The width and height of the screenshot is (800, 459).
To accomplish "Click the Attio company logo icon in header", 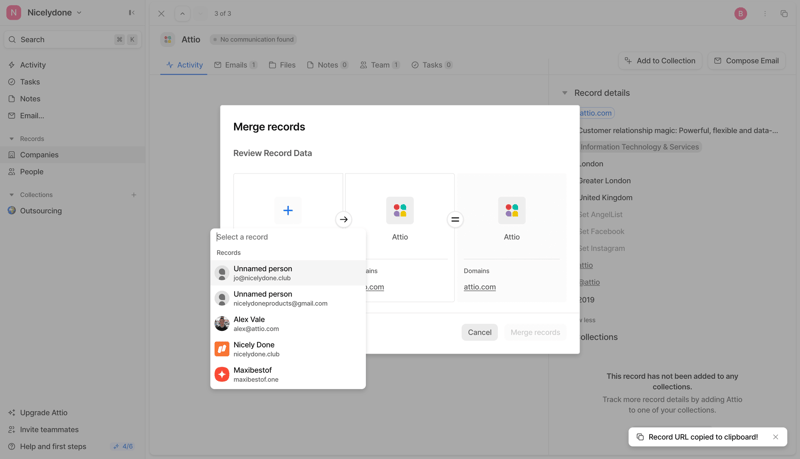I will pyautogui.click(x=168, y=39).
